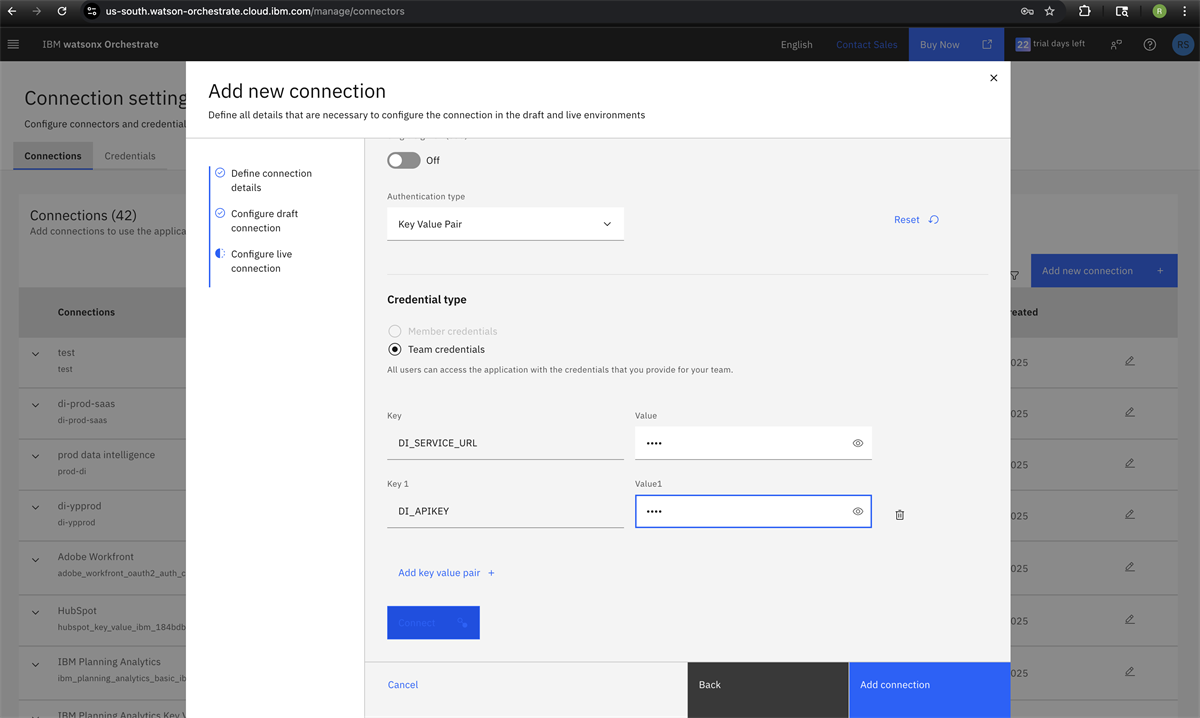Screen dimensions: 1200x718
Task: Open the English language selector
Action: [796, 44]
